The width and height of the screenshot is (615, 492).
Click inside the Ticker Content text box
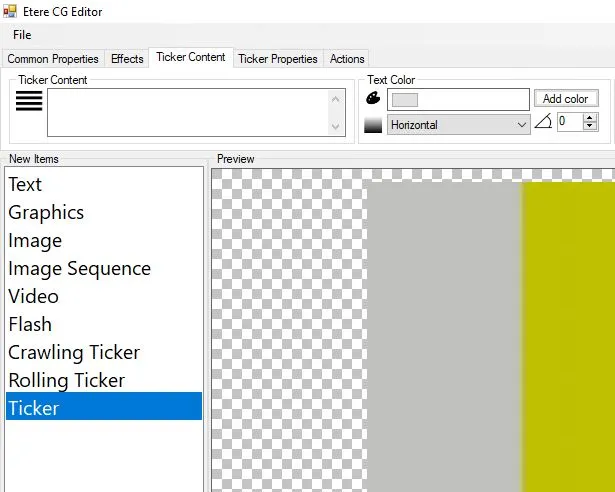point(188,112)
